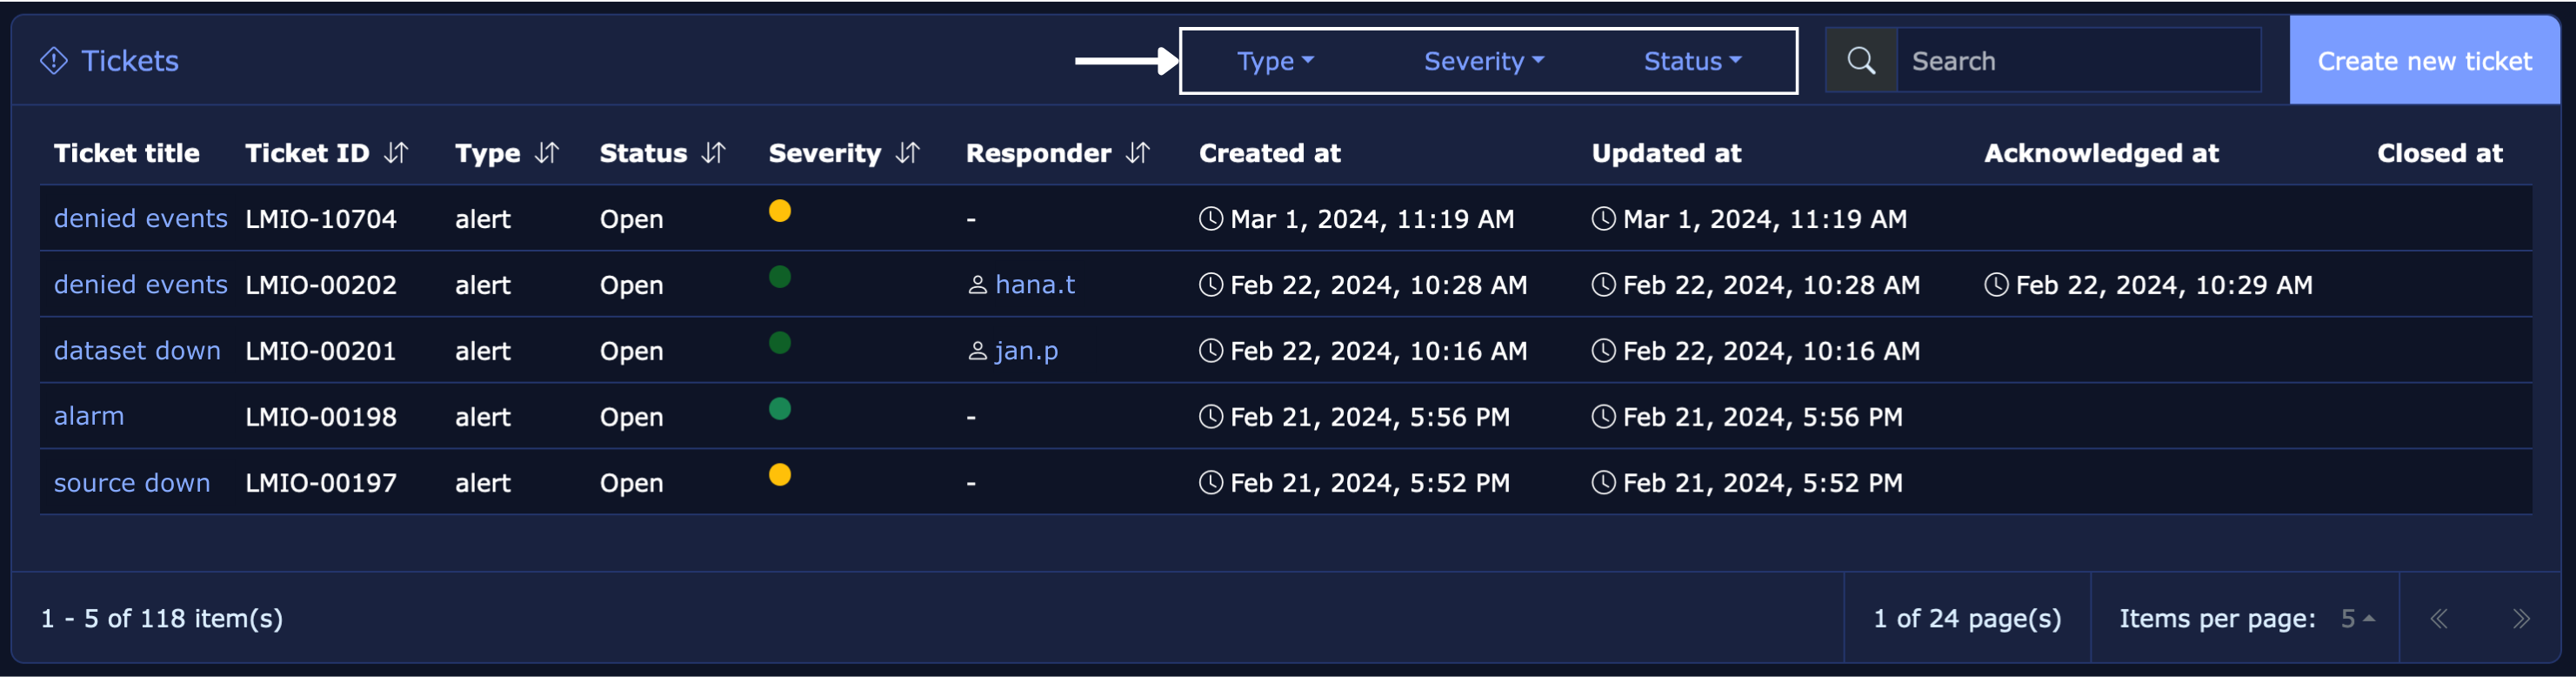Expand the Severity filter dropdown
The height and width of the screenshot is (677, 2576).
pos(1483,62)
